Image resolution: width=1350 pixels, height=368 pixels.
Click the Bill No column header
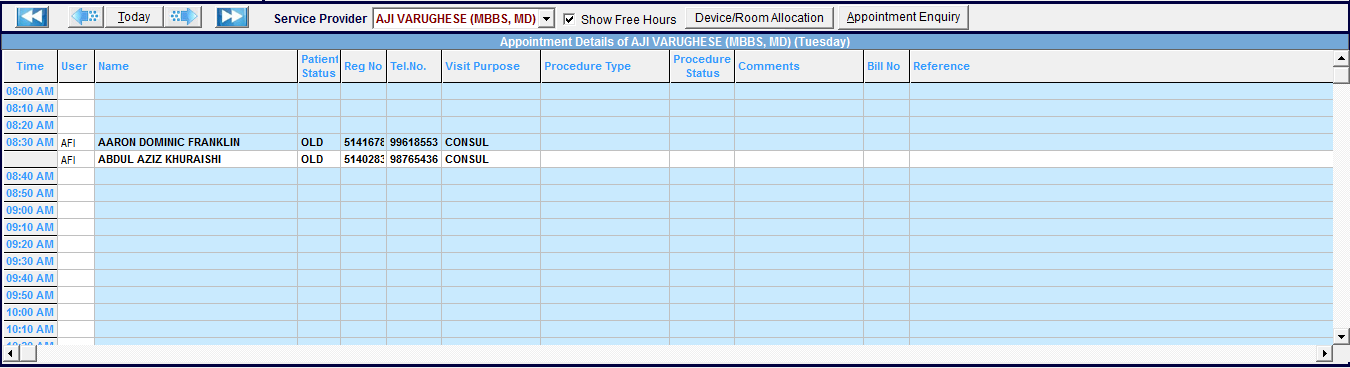(x=886, y=66)
